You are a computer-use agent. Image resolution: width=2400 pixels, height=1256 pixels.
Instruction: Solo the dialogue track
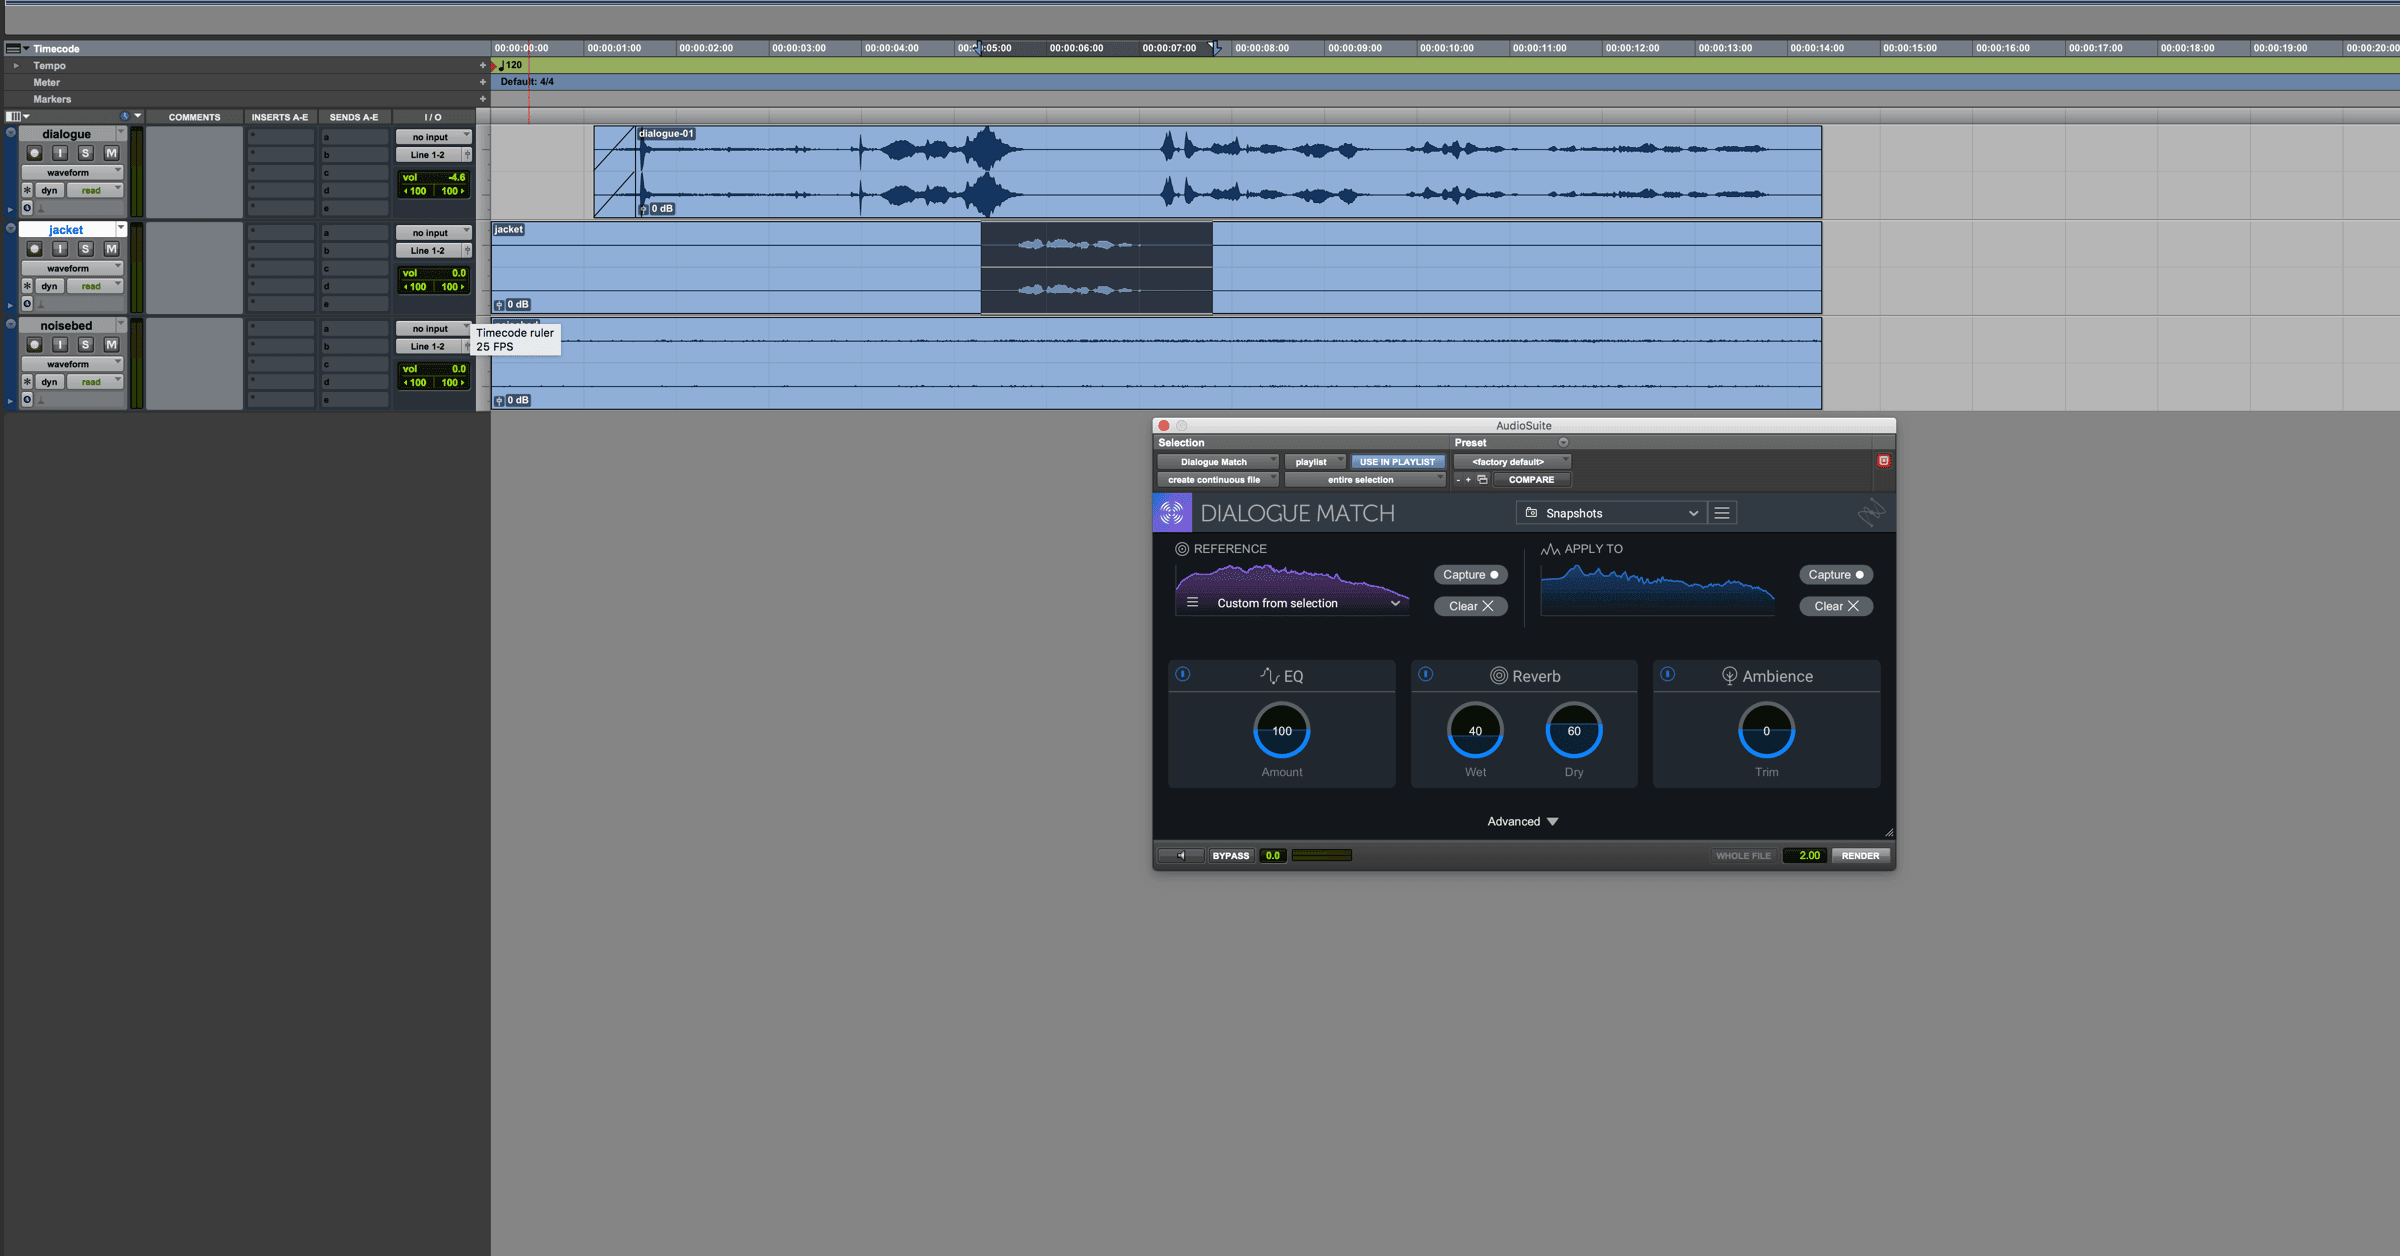click(x=86, y=153)
